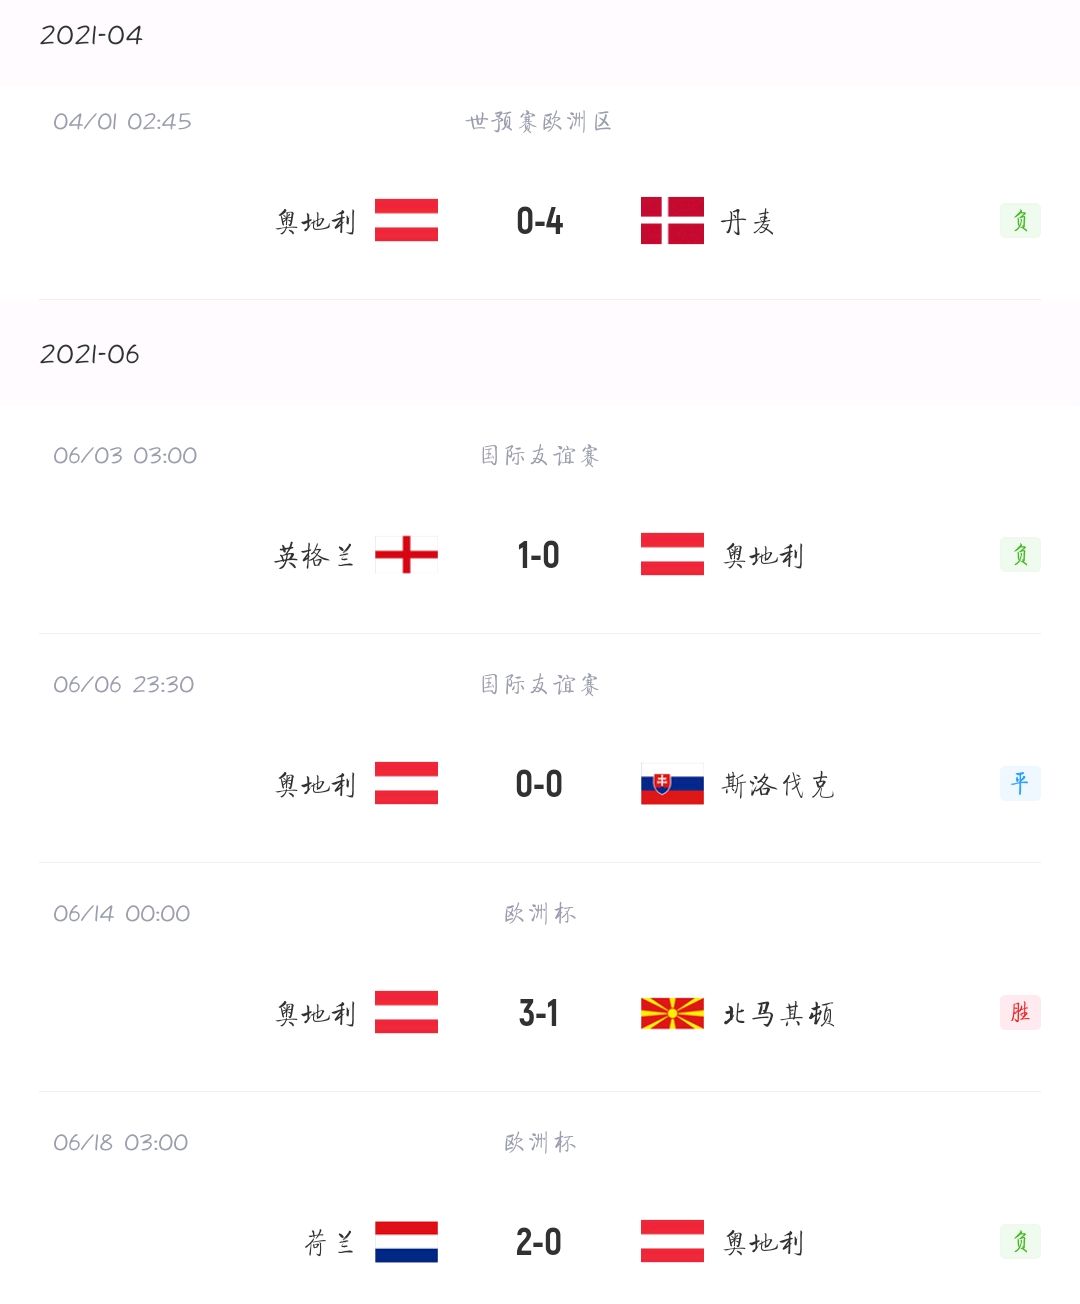Open the 3-1 match score
Image resolution: width=1080 pixels, height=1304 pixels.
pyautogui.click(x=539, y=1013)
